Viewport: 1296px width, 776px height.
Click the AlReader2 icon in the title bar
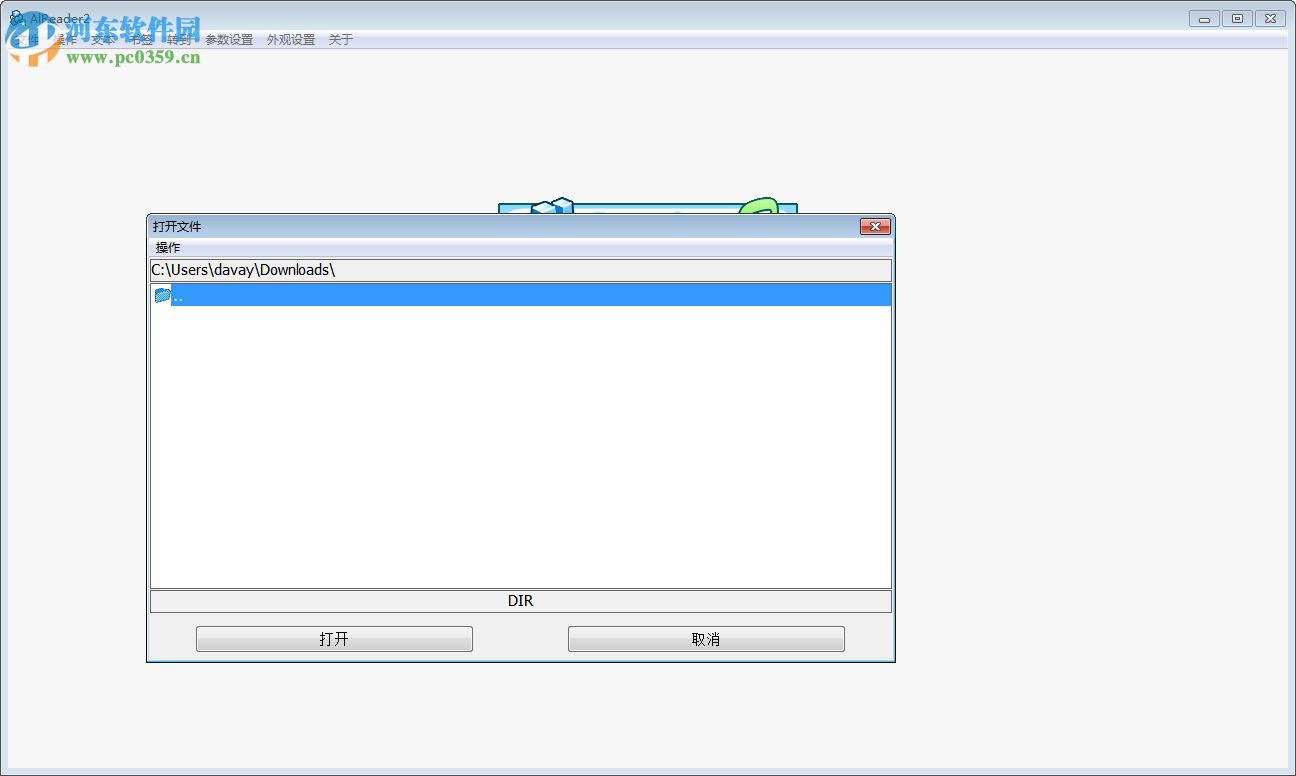pyautogui.click(x=18, y=18)
